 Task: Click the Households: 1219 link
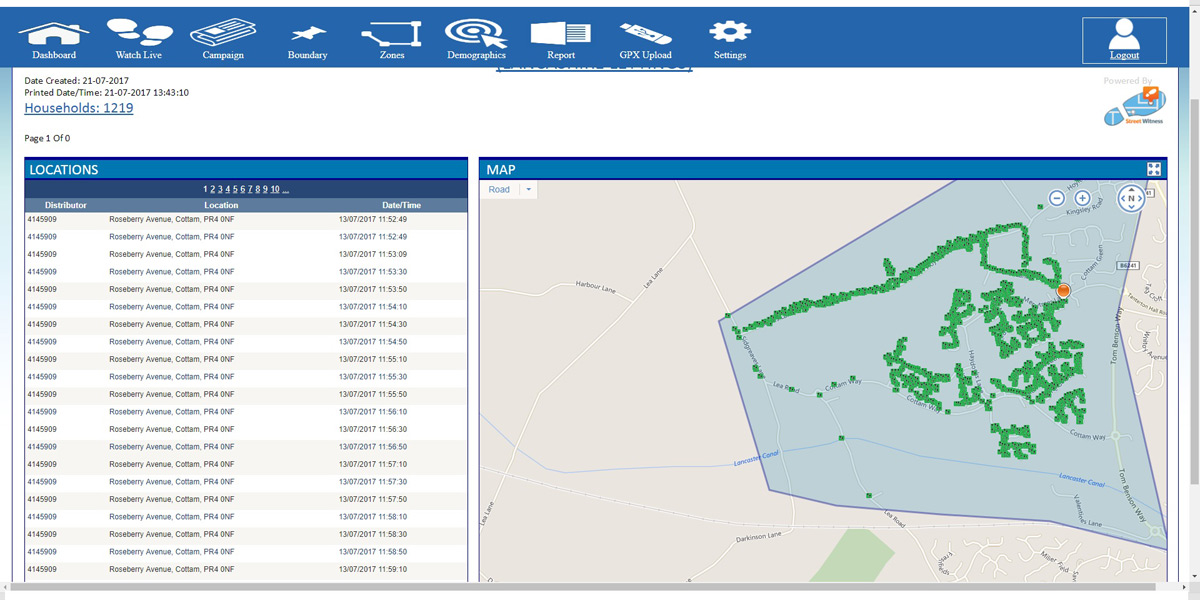[78, 108]
